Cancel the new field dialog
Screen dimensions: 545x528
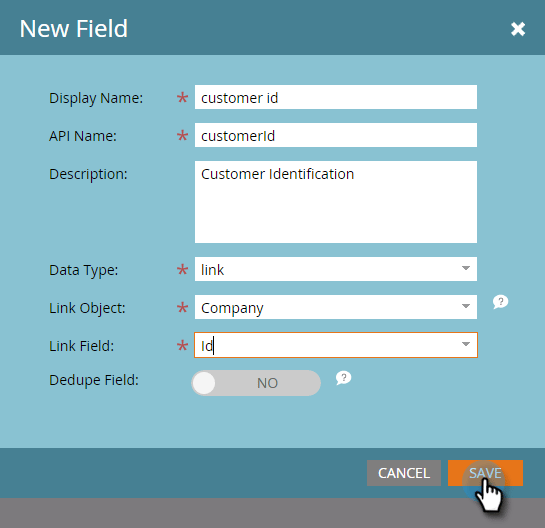(404, 473)
